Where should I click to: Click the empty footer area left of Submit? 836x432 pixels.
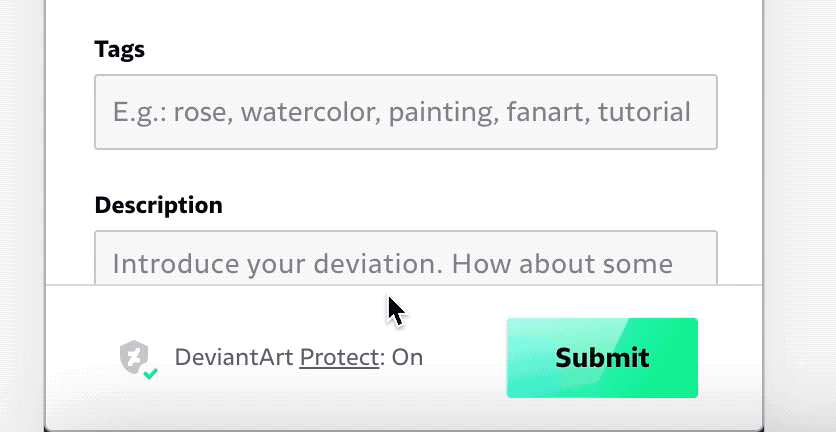coord(464,357)
